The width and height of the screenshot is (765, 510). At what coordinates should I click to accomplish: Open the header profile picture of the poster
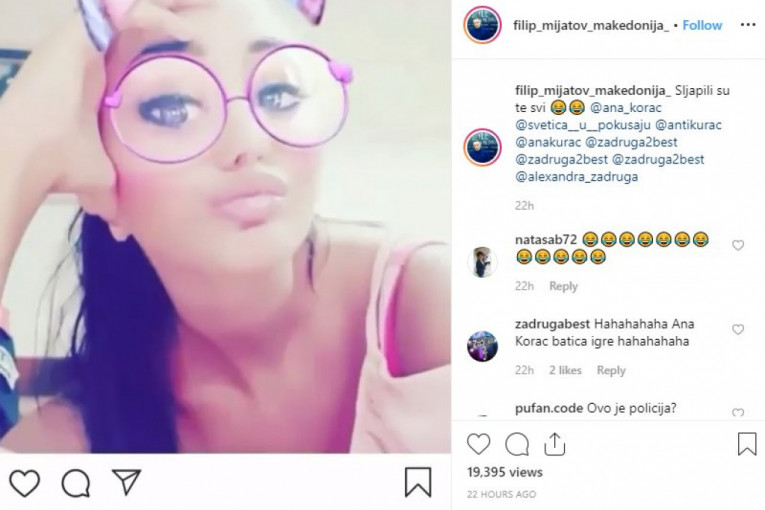point(482,25)
